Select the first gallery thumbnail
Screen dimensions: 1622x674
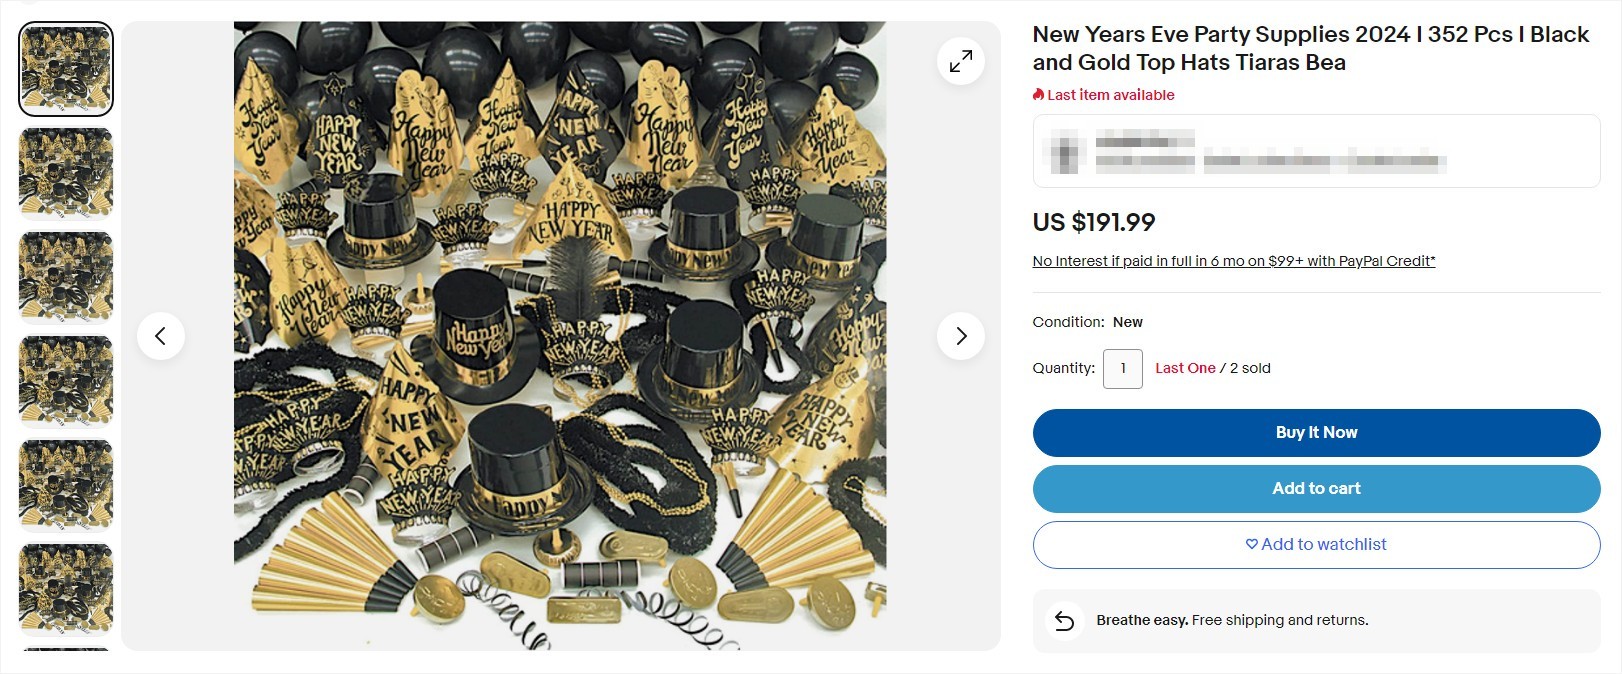tap(65, 67)
